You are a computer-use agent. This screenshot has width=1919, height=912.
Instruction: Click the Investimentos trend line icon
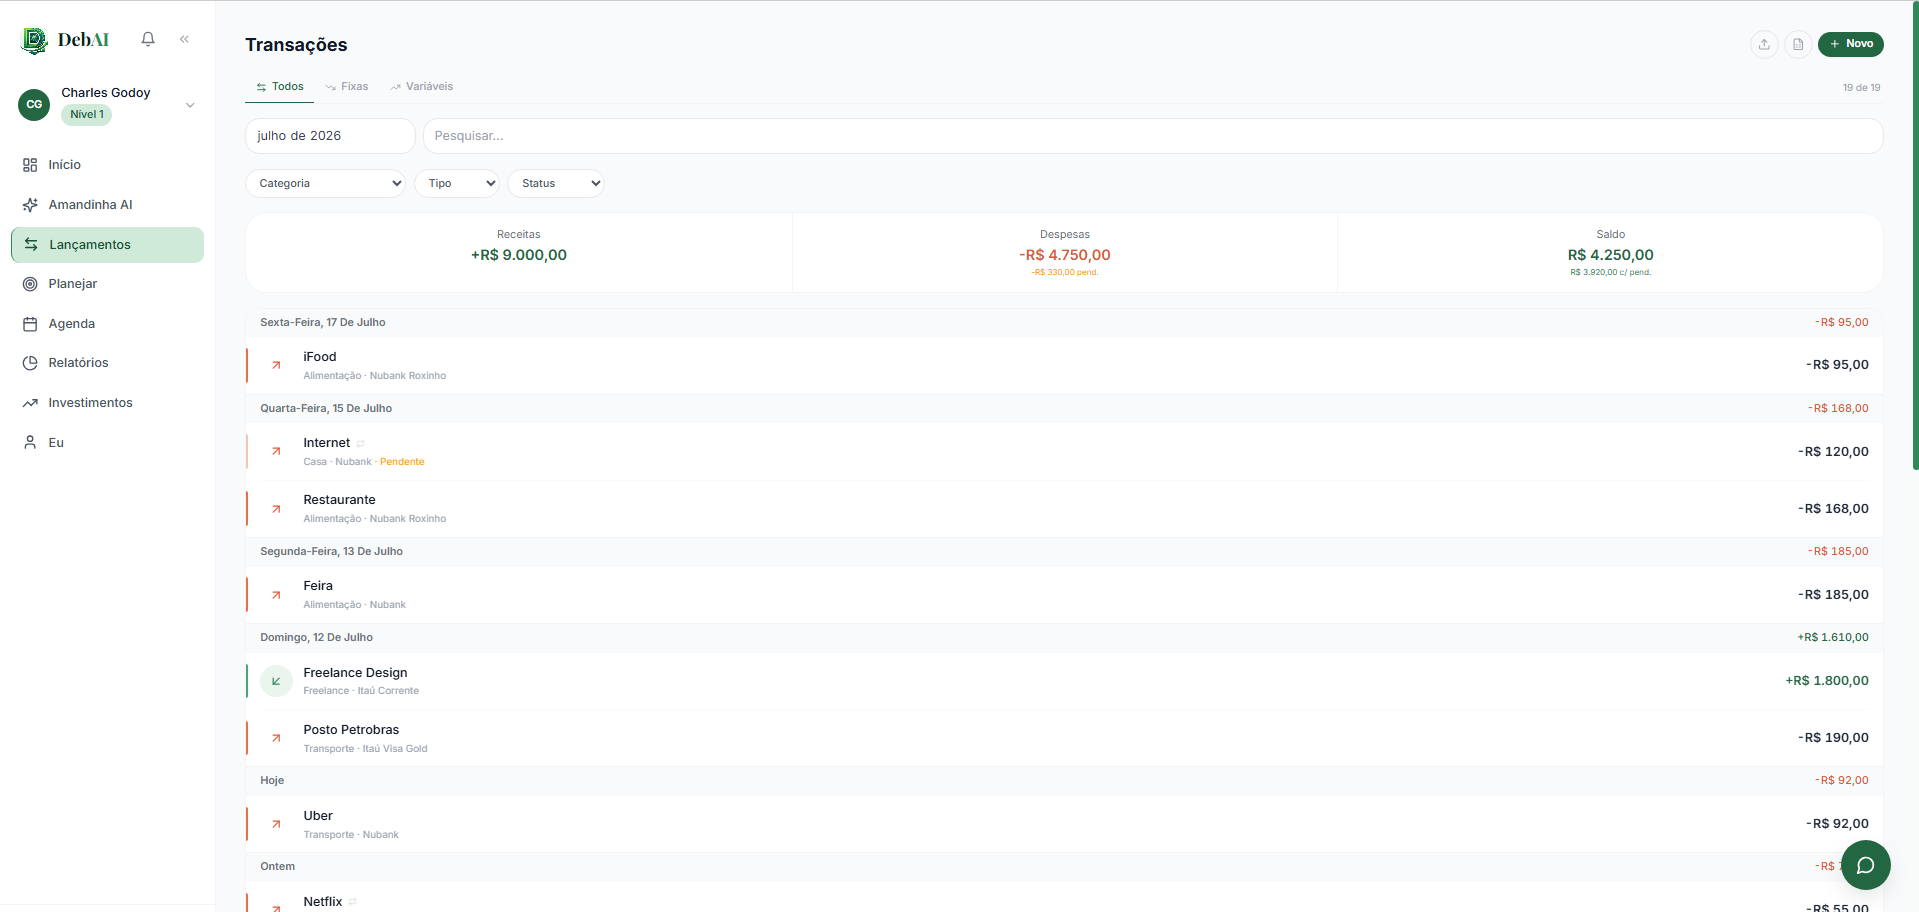point(30,403)
